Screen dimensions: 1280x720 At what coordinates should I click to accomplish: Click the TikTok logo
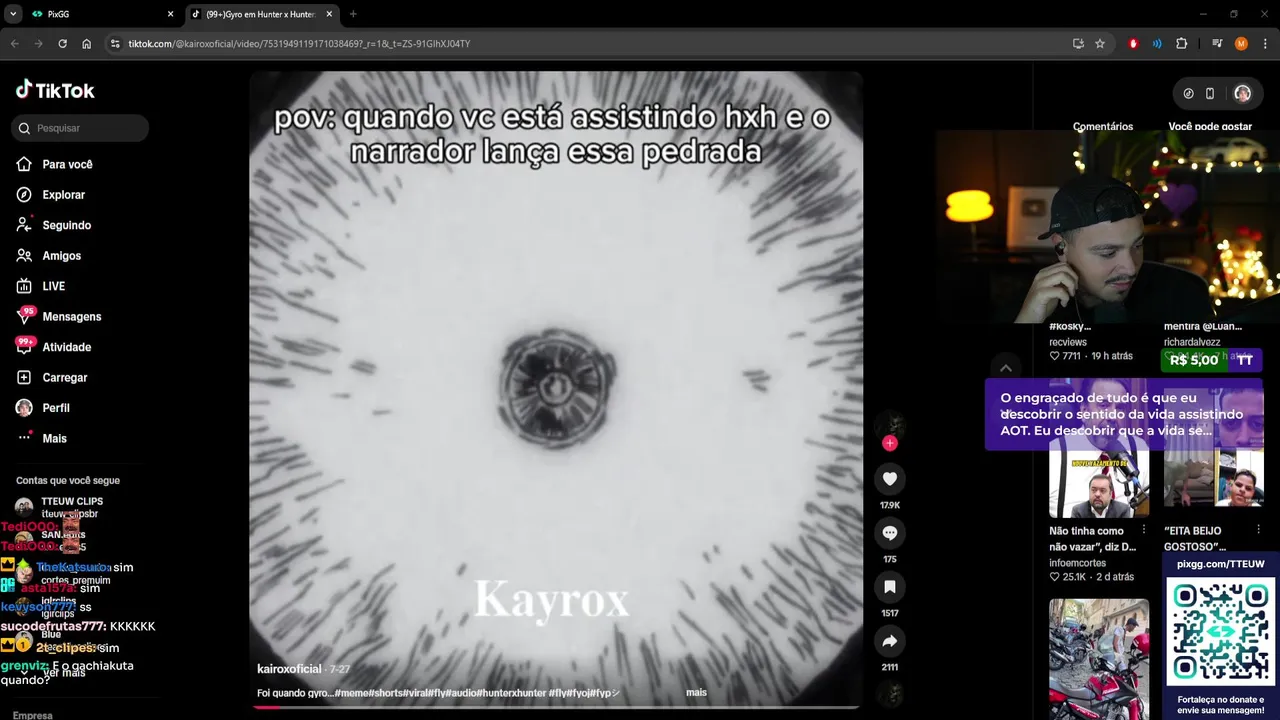(x=55, y=90)
